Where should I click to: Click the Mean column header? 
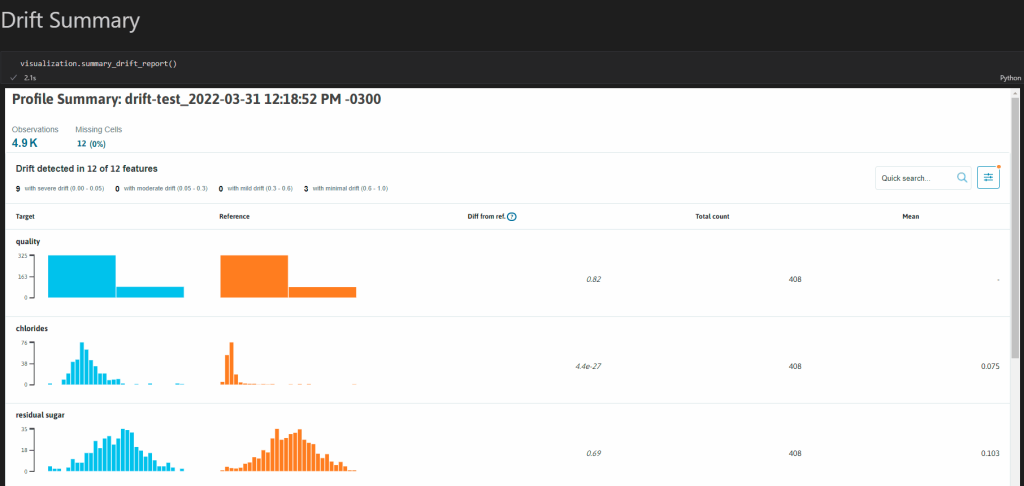(x=910, y=216)
